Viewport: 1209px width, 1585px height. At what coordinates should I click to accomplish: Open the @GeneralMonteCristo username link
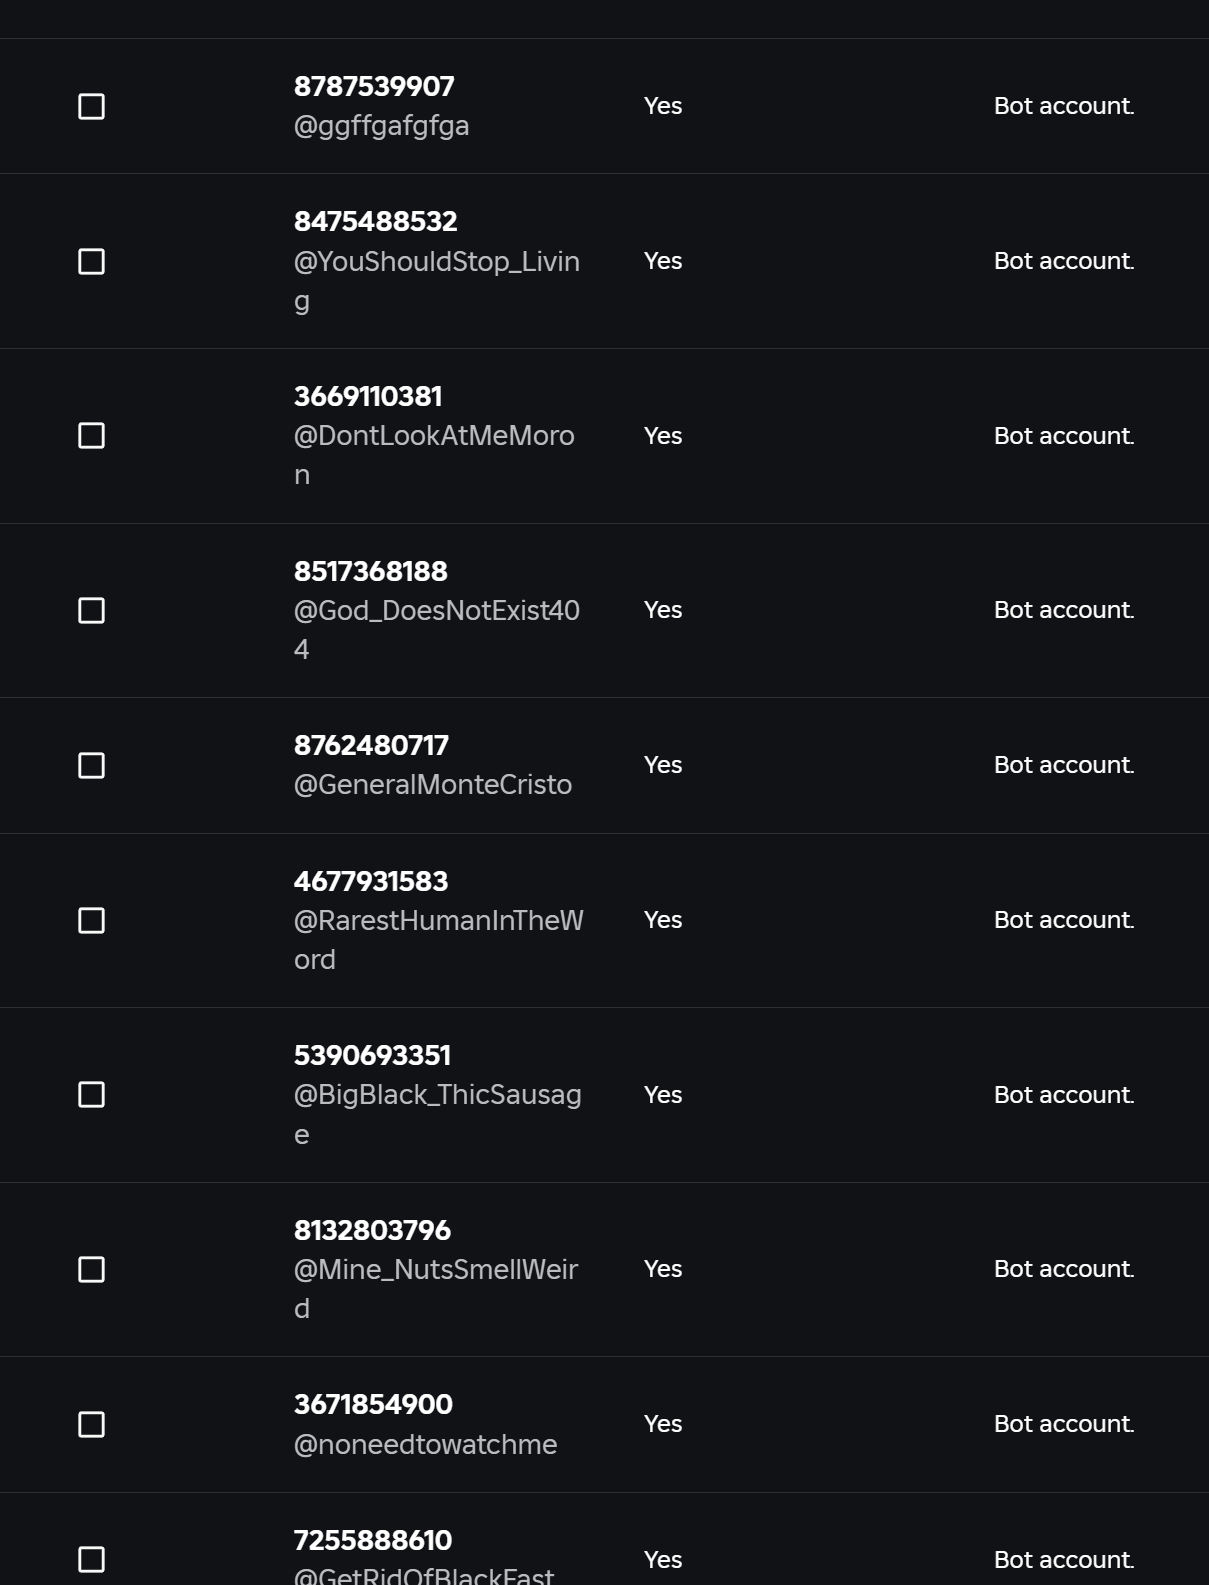point(432,785)
